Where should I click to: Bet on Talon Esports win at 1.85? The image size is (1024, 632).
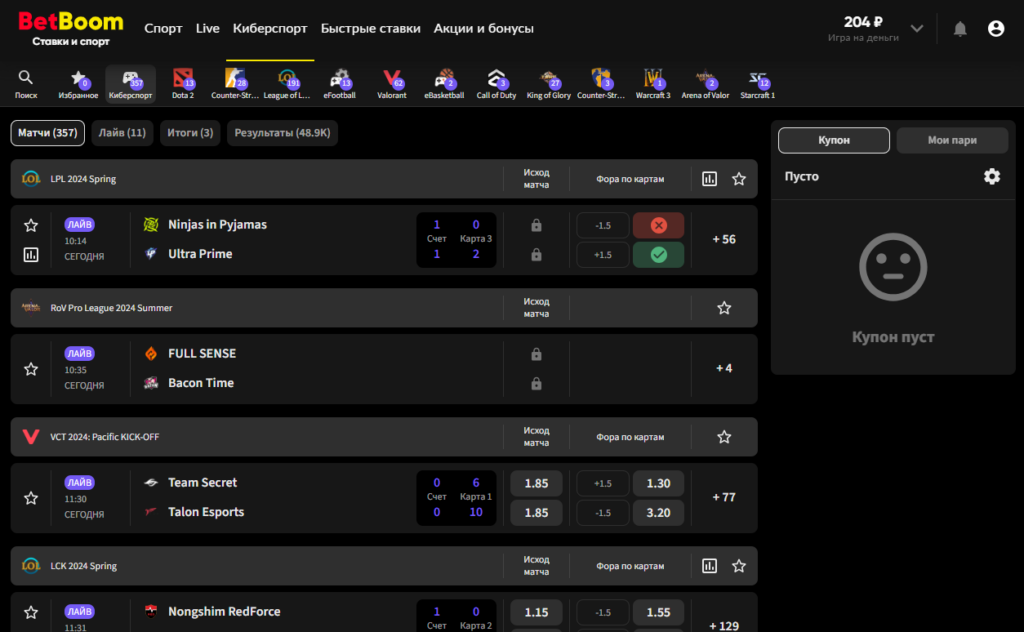pos(536,513)
